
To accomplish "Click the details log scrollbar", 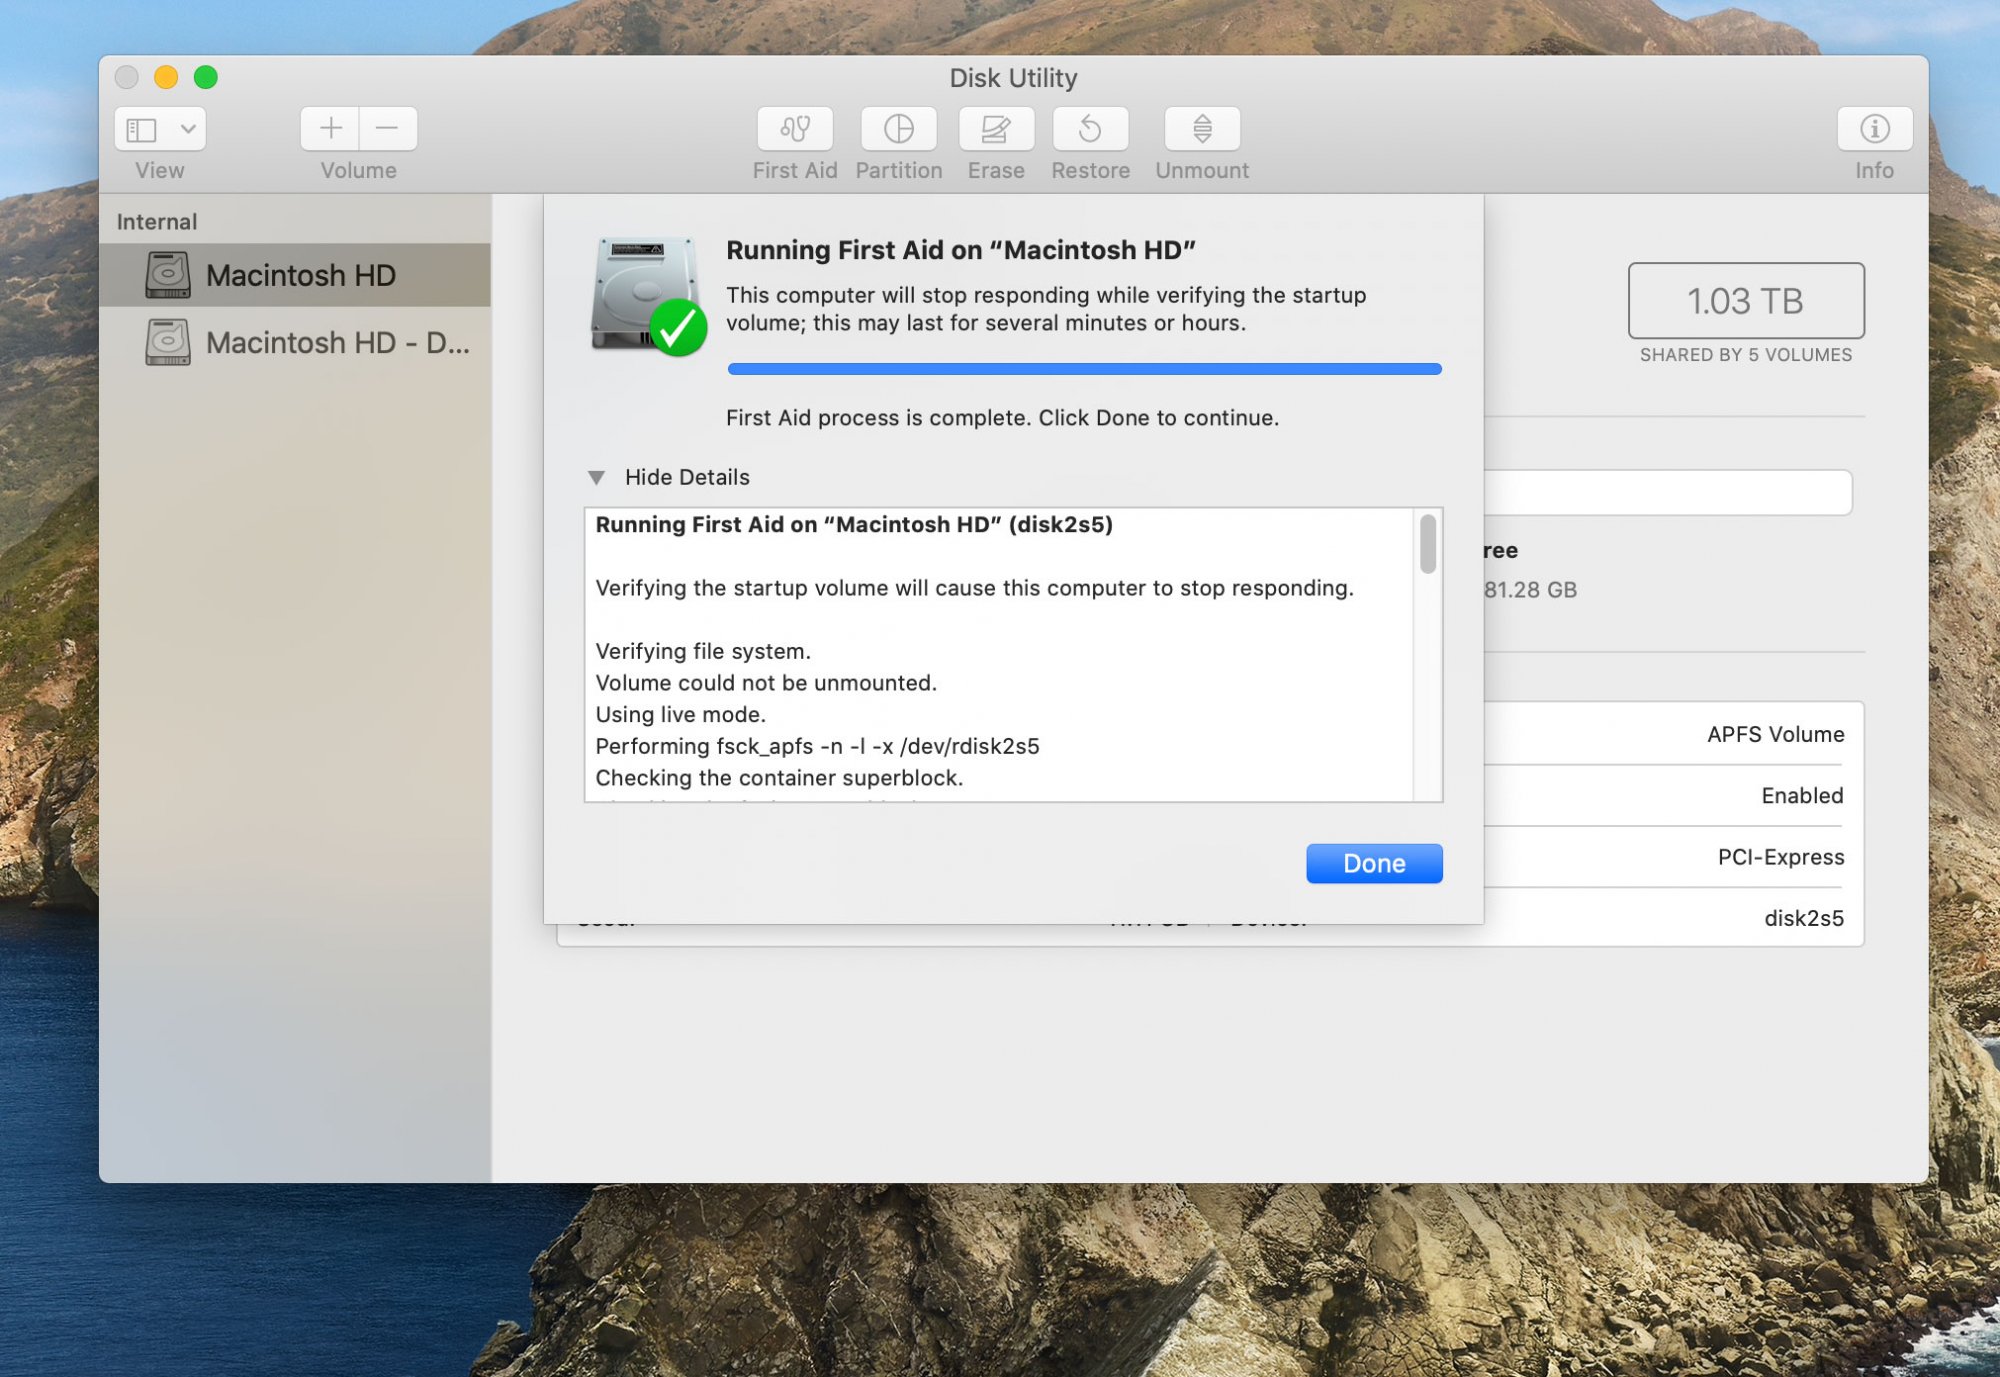I will (x=1428, y=544).
